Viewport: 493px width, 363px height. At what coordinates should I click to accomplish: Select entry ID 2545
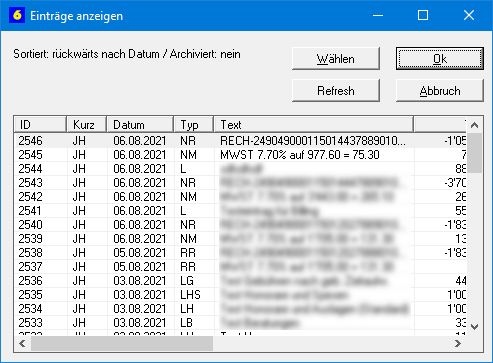[240, 155]
